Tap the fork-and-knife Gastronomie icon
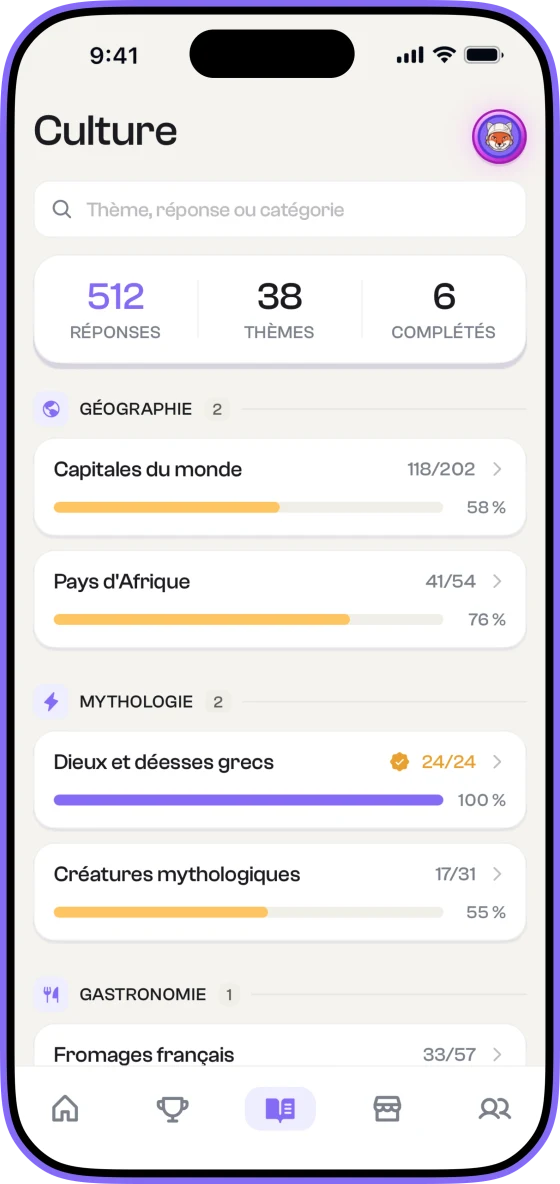 tap(51, 994)
